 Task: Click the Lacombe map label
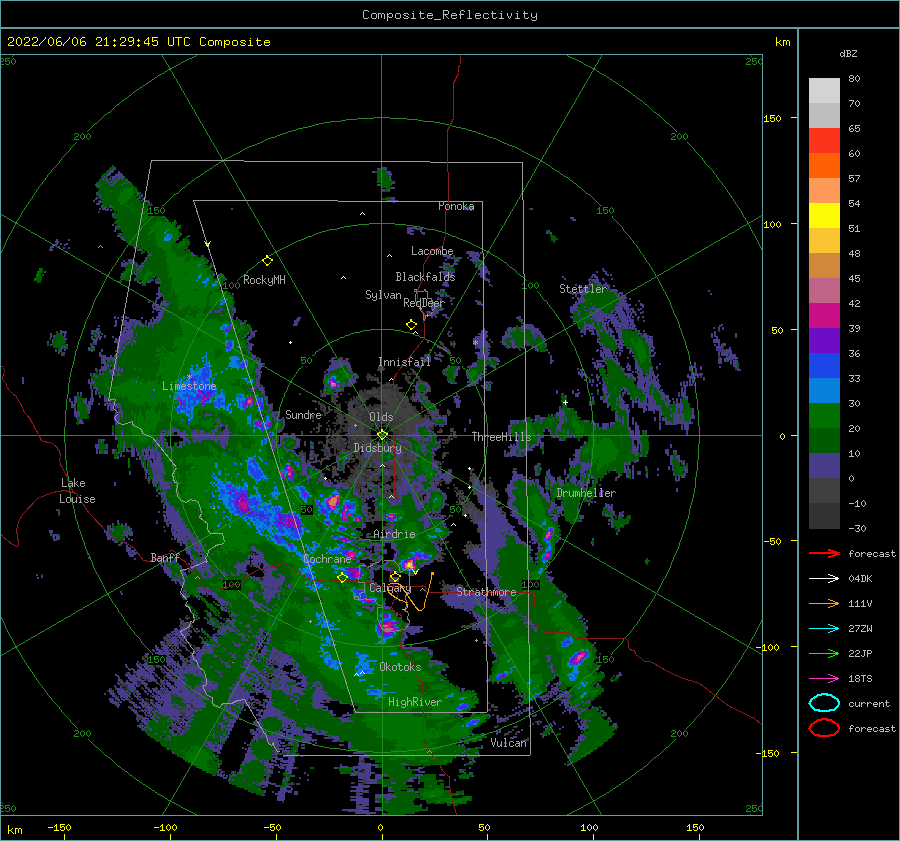point(432,251)
